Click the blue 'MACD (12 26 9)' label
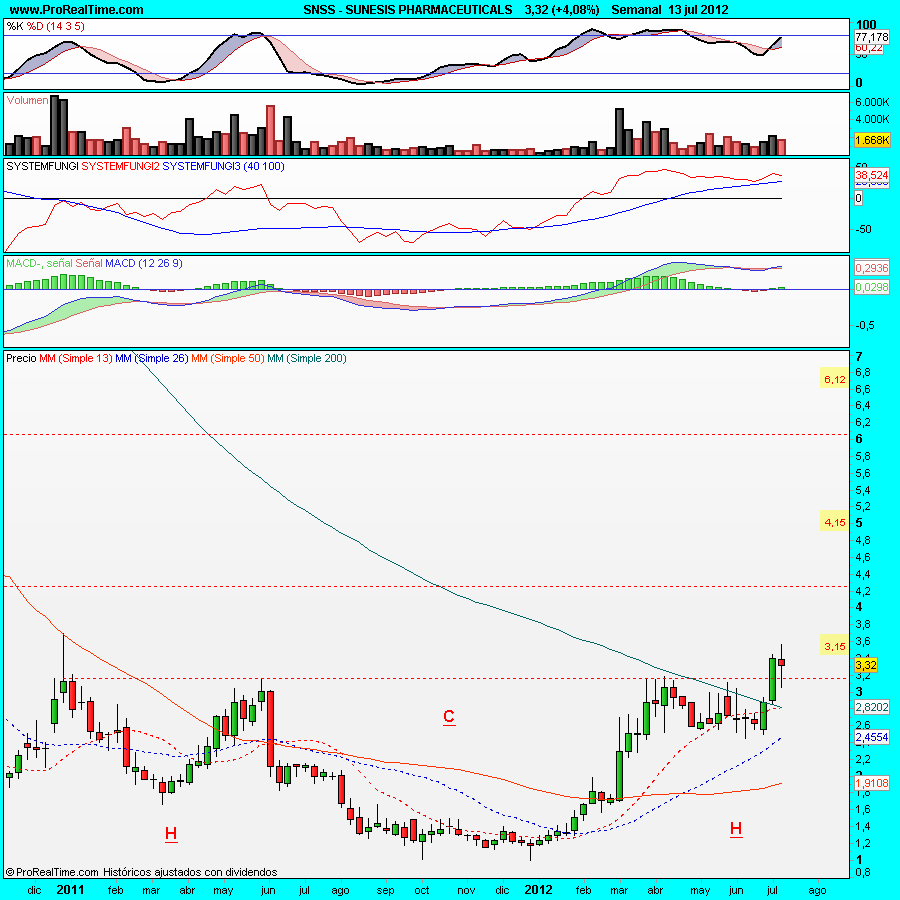 click(144, 263)
